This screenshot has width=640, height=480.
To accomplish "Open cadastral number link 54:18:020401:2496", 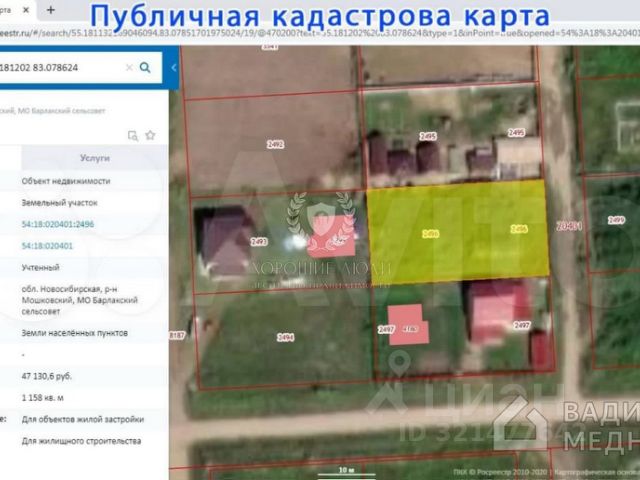I will pos(58,224).
